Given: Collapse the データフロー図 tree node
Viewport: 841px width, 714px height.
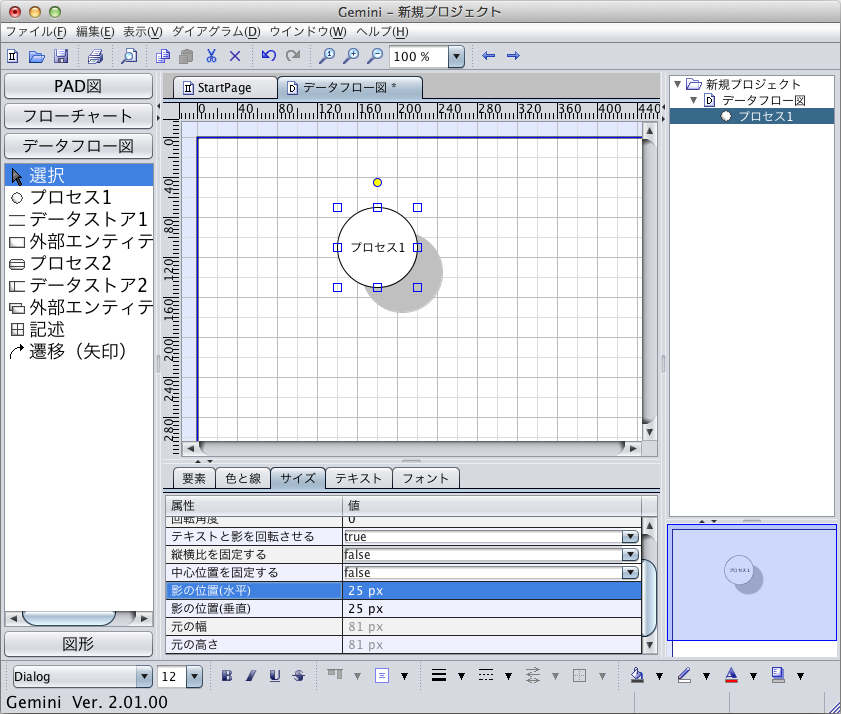Looking at the screenshot, I should pyautogui.click(x=694, y=100).
